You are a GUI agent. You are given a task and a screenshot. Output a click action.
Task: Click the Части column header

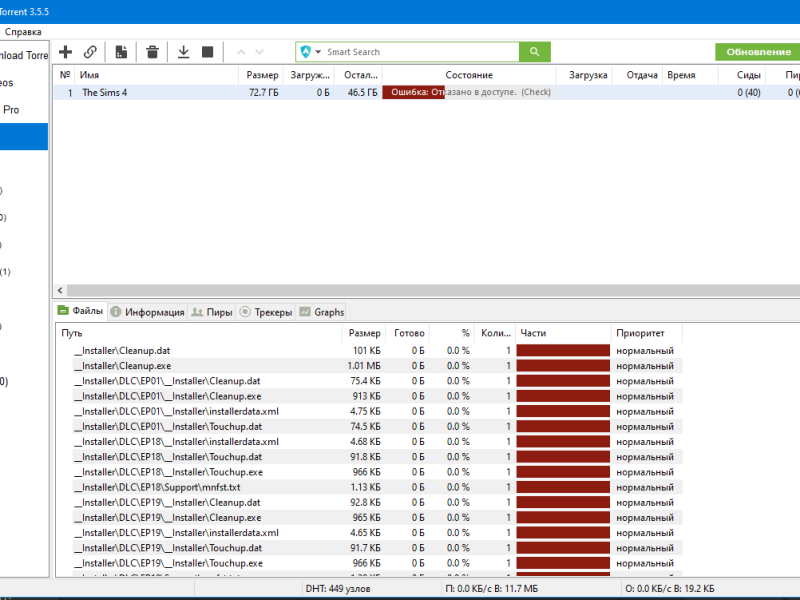(x=563, y=333)
